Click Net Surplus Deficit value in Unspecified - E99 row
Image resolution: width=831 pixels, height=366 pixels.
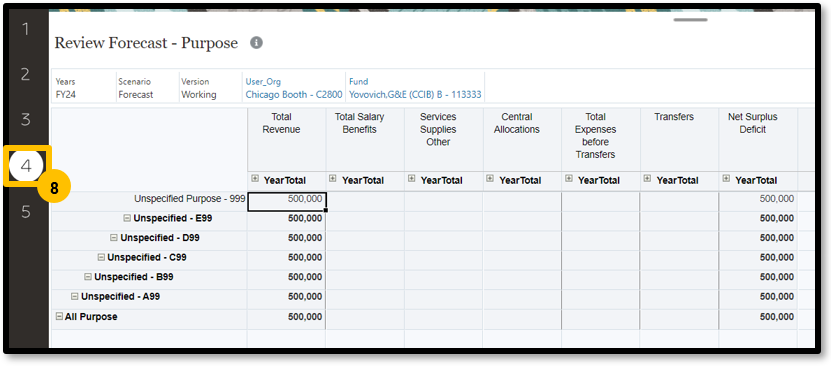(777, 218)
